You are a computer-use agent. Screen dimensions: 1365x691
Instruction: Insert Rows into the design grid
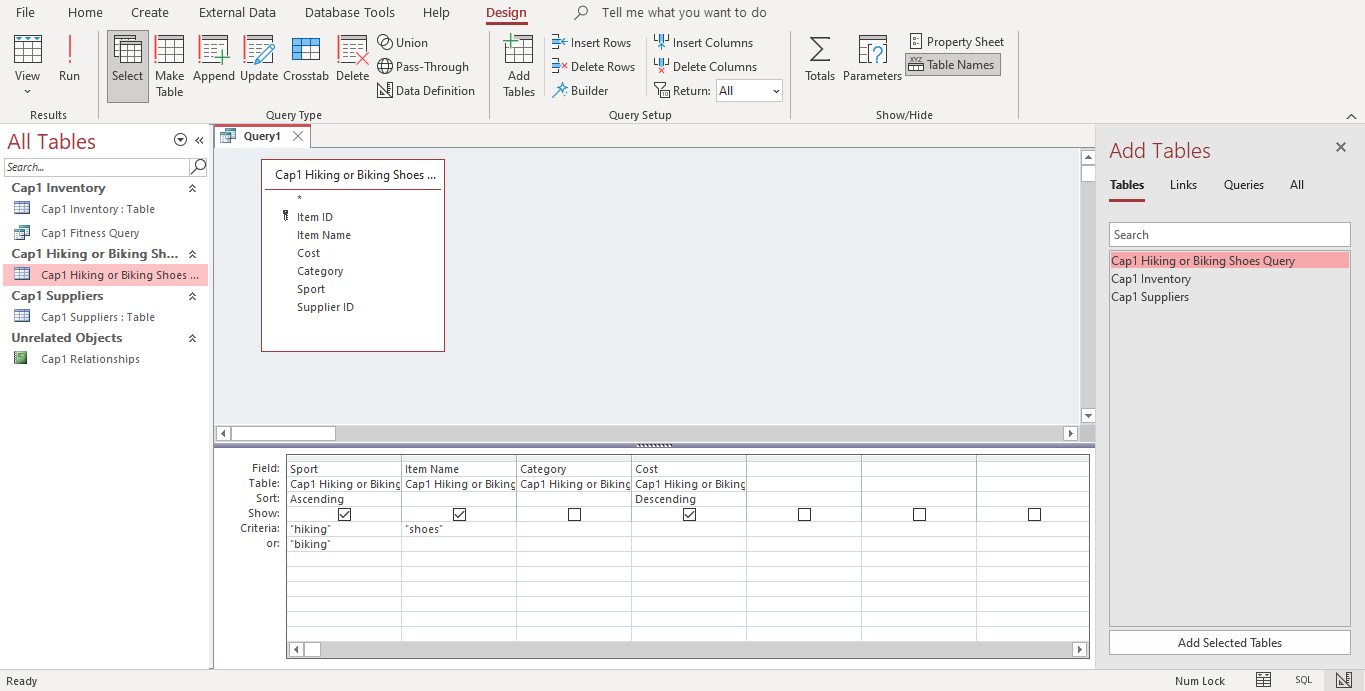tap(592, 42)
